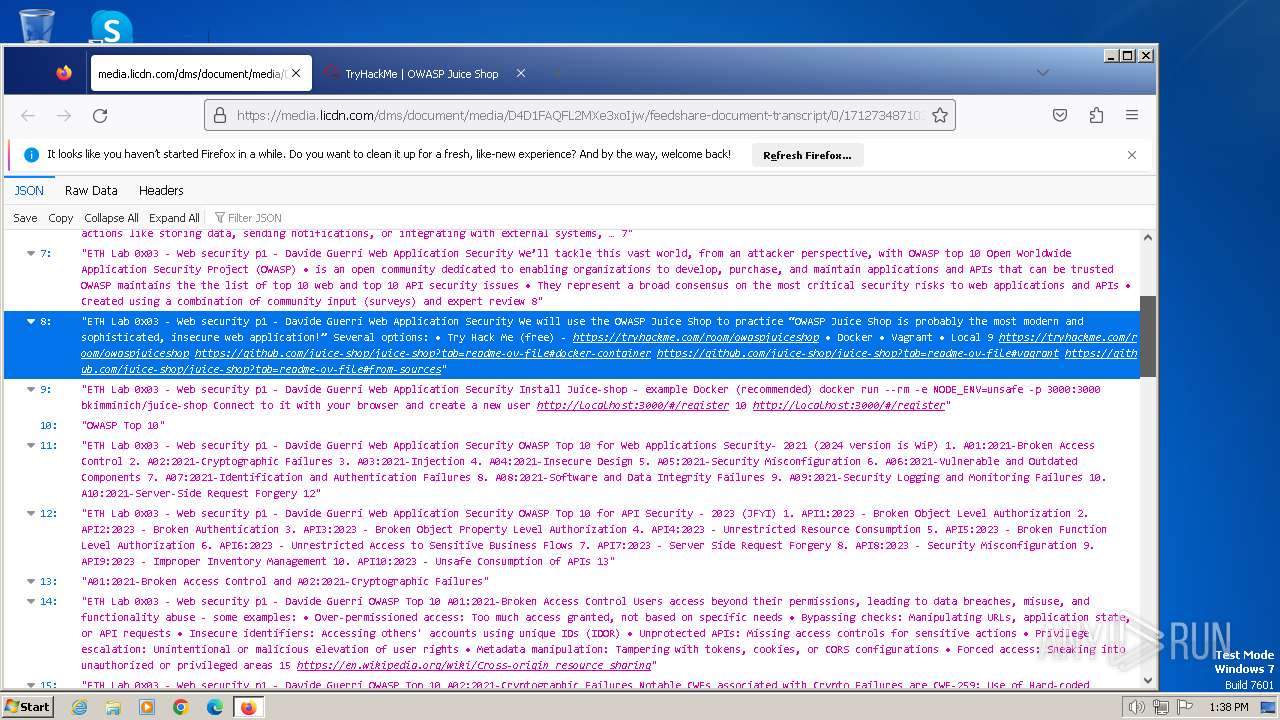The image size is (1280, 720).
Task: Click the Firefox logo icon in tab bar
Action: [x=64, y=73]
